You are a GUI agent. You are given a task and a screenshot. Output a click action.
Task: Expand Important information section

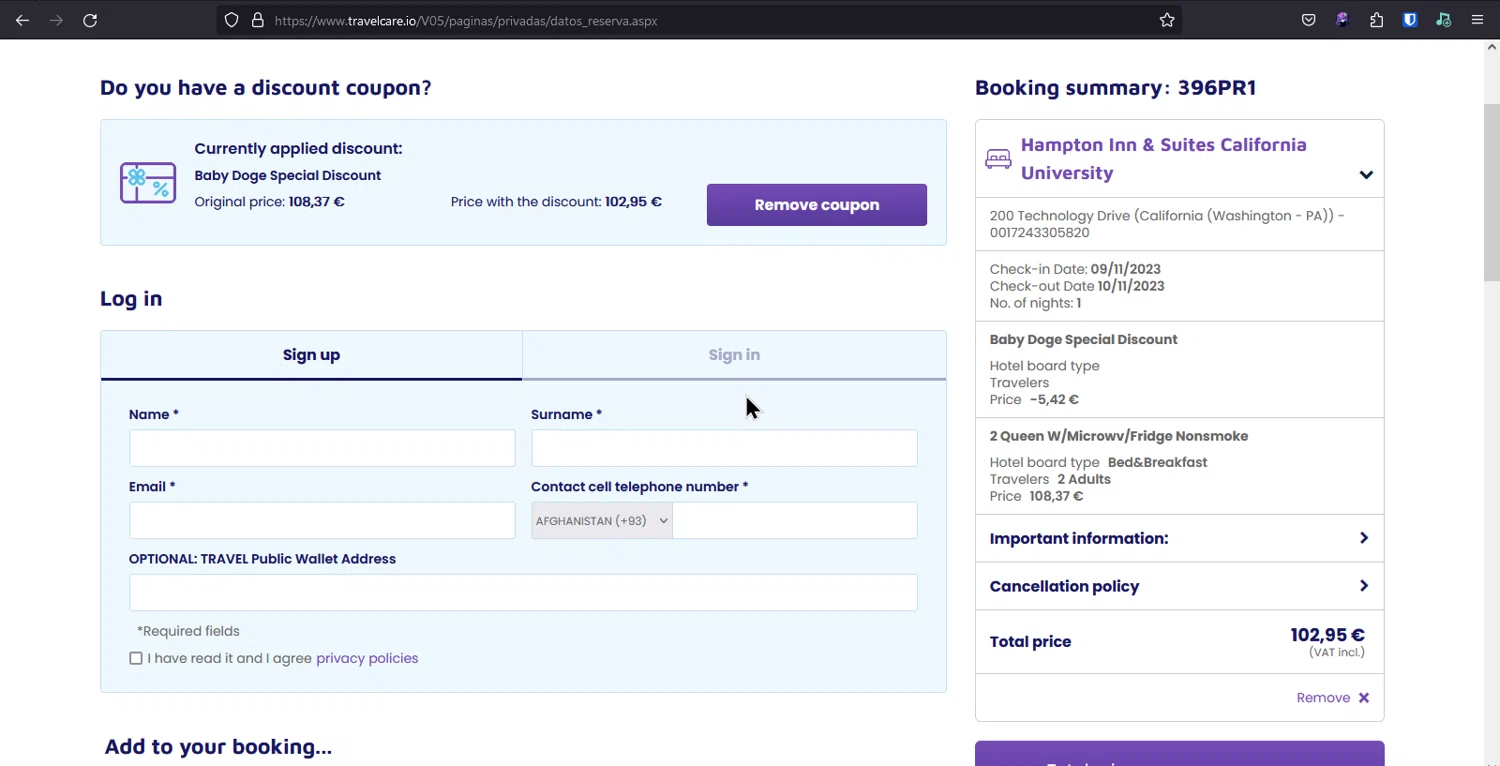pos(1180,538)
